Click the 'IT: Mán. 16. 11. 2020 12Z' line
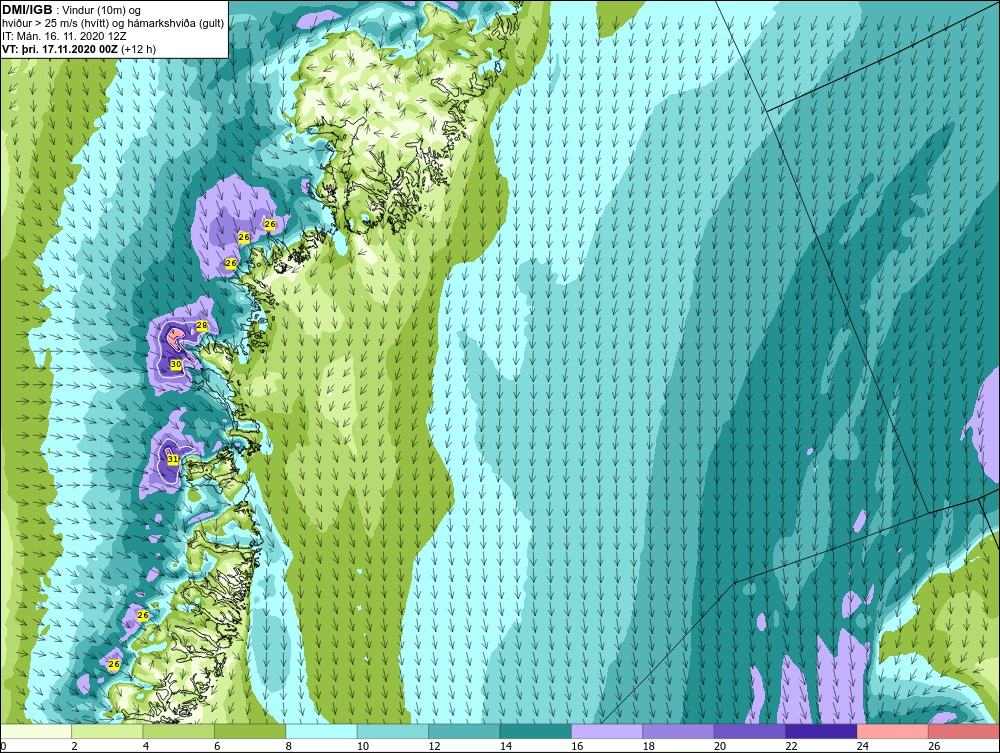 click(x=64, y=36)
